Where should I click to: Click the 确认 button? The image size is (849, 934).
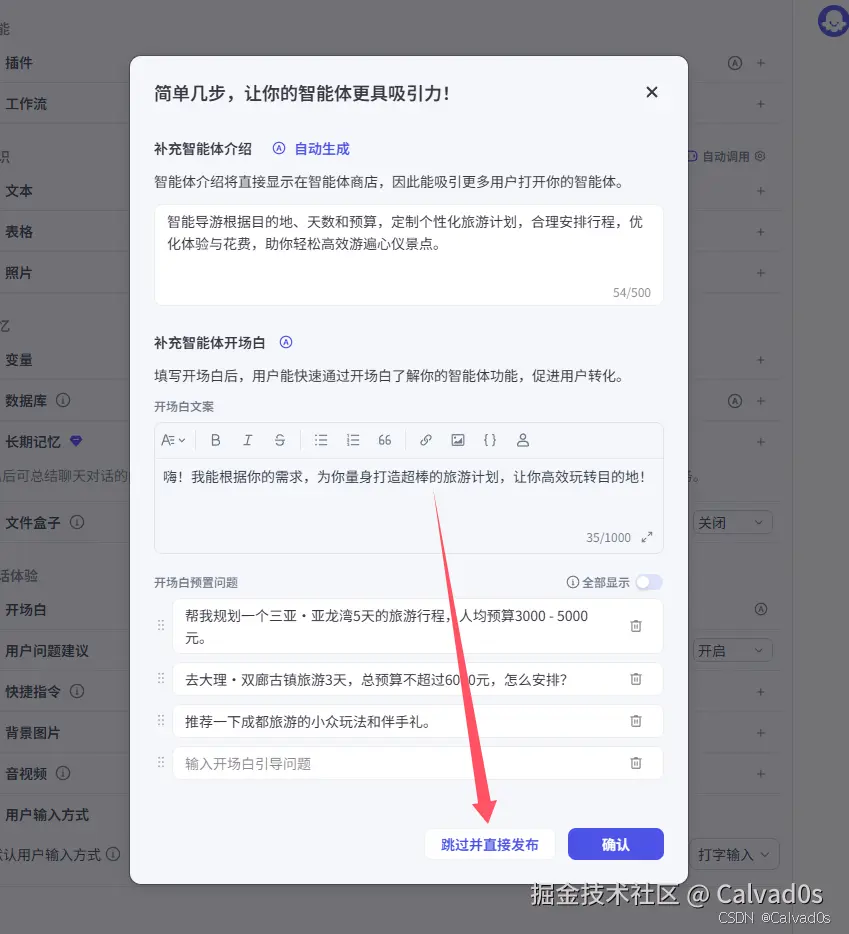[x=615, y=844]
